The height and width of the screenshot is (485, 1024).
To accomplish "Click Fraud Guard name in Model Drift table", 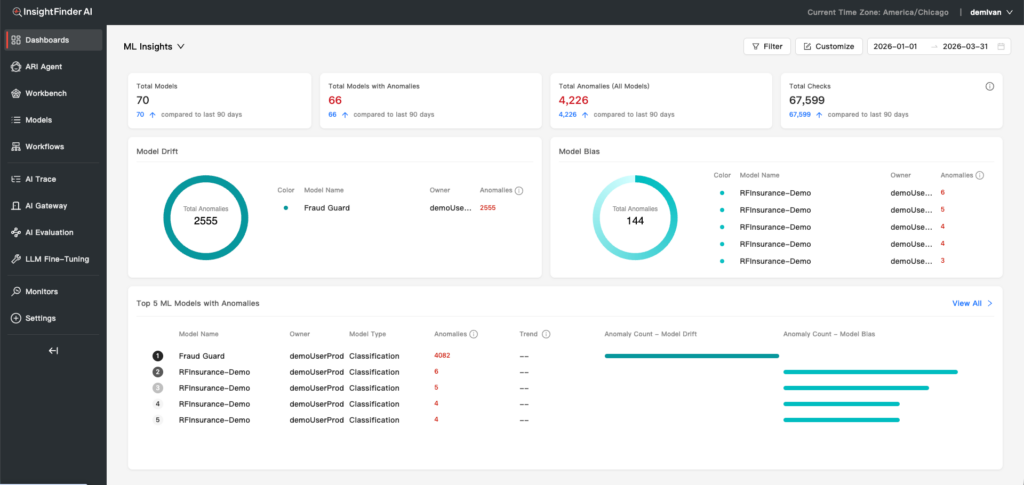I will click(x=327, y=208).
